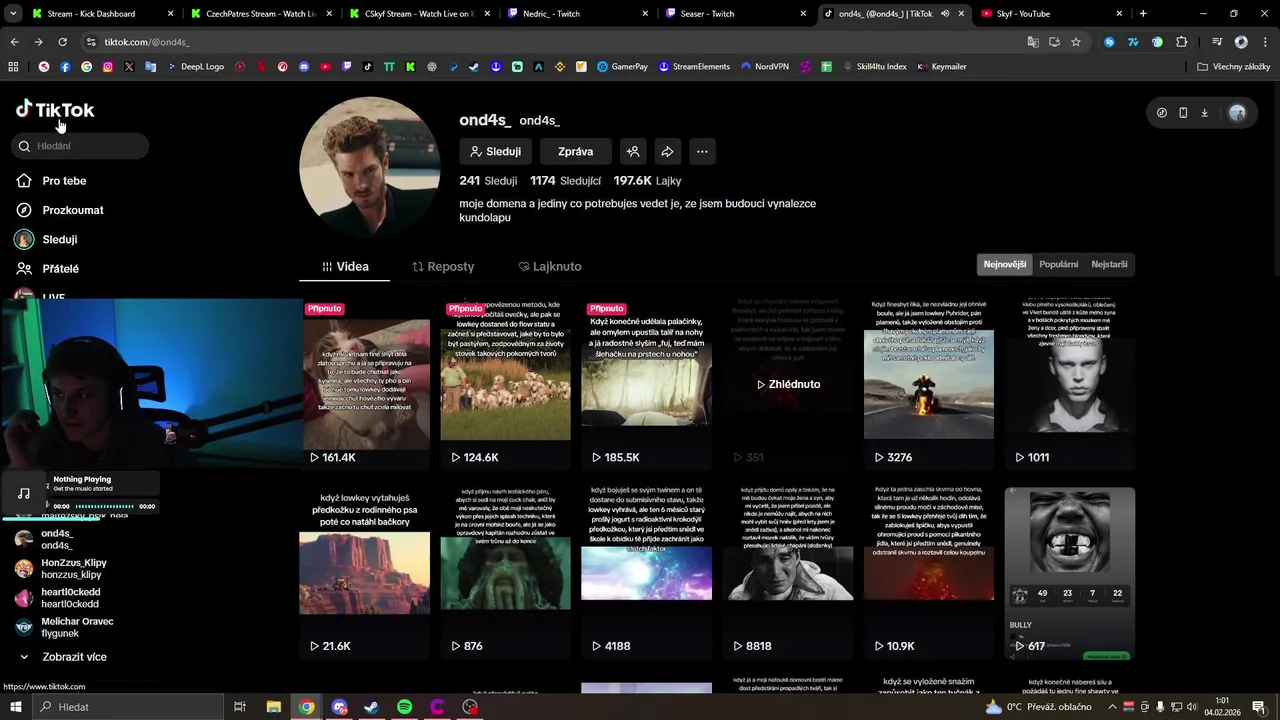Open the Pro tebe feed
This screenshot has width=1280, height=720.
tap(51, 181)
